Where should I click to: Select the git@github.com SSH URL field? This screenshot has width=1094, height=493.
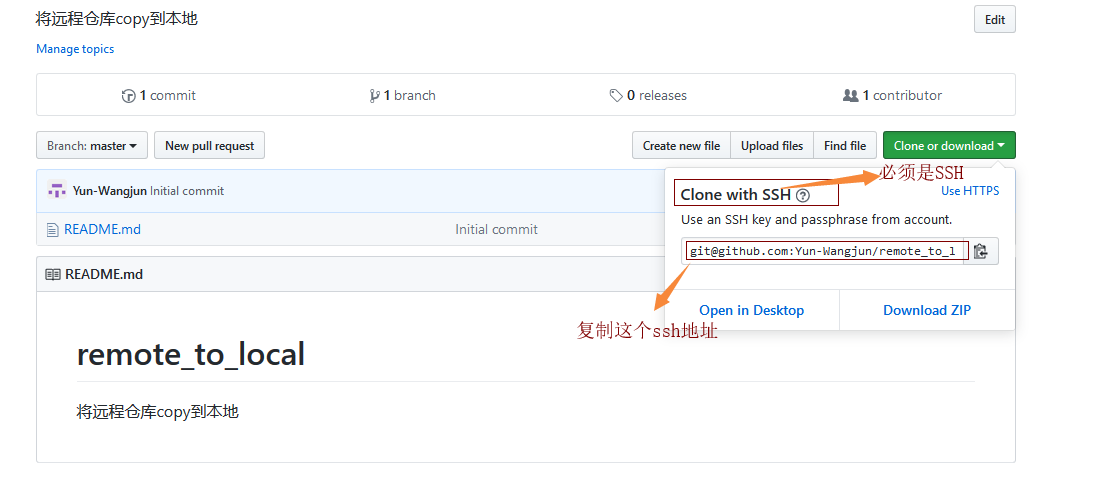(823, 251)
